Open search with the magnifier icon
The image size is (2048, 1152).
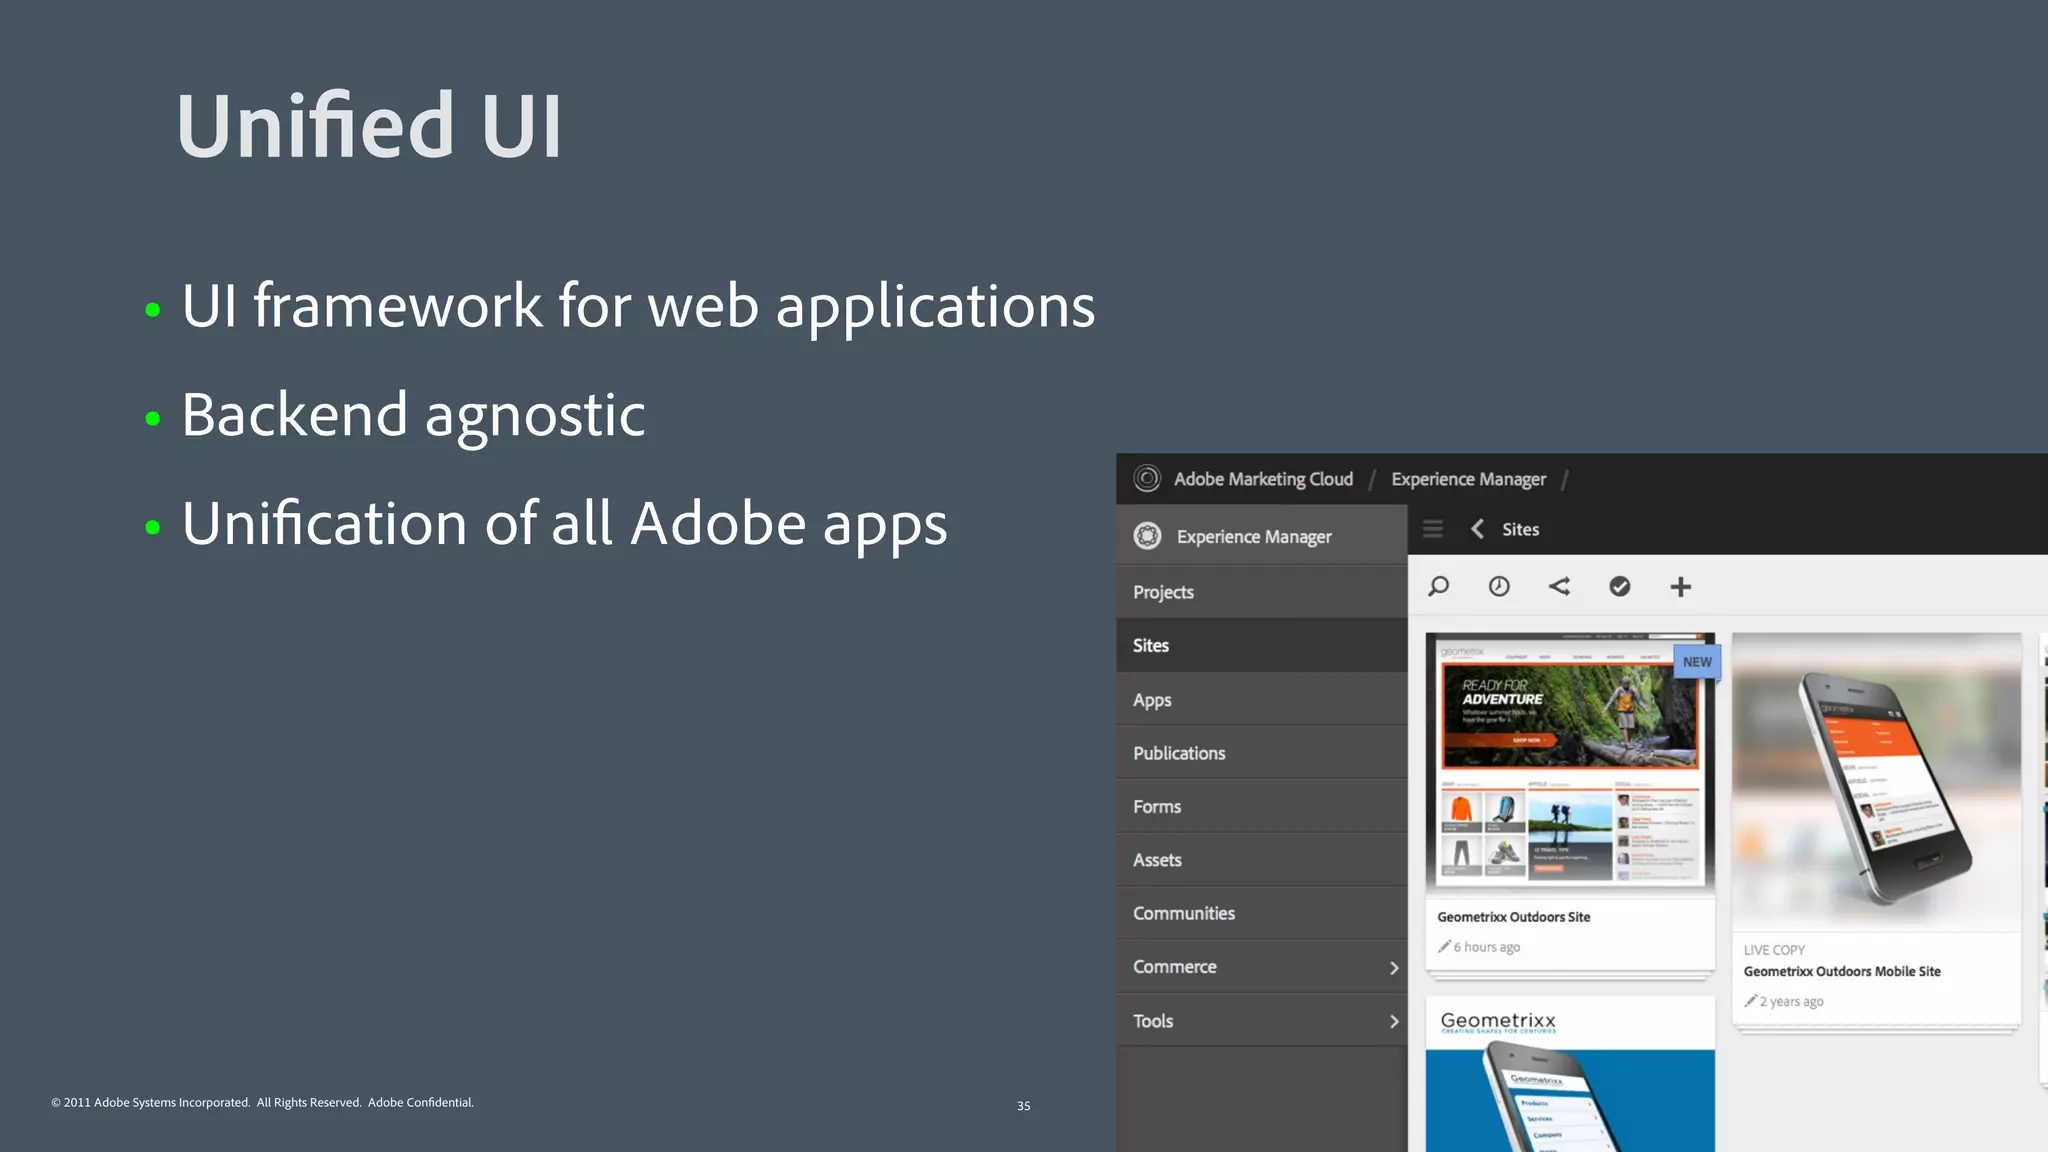point(1438,587)
